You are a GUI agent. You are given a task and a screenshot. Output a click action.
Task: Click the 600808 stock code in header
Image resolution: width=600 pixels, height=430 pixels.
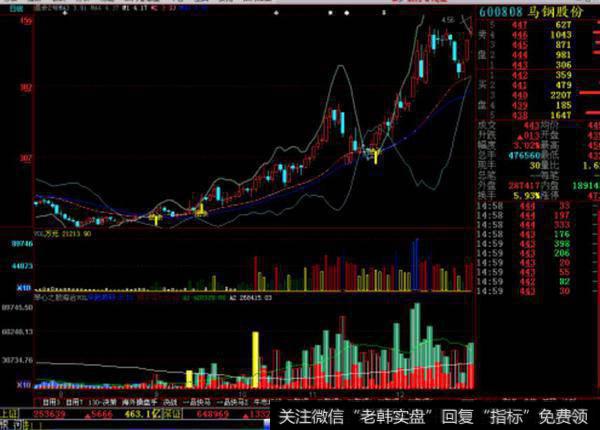(504, 10)
